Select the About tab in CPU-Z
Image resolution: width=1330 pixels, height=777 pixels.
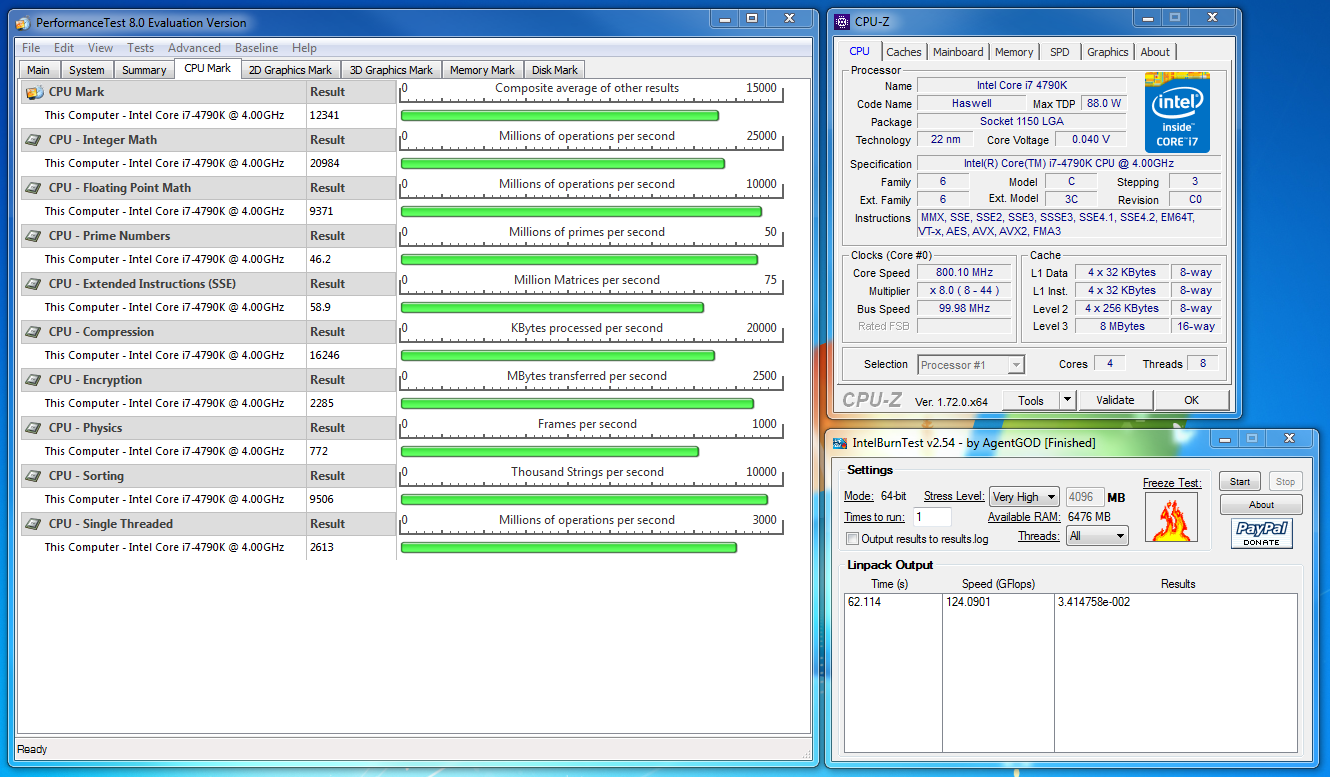1155,52
